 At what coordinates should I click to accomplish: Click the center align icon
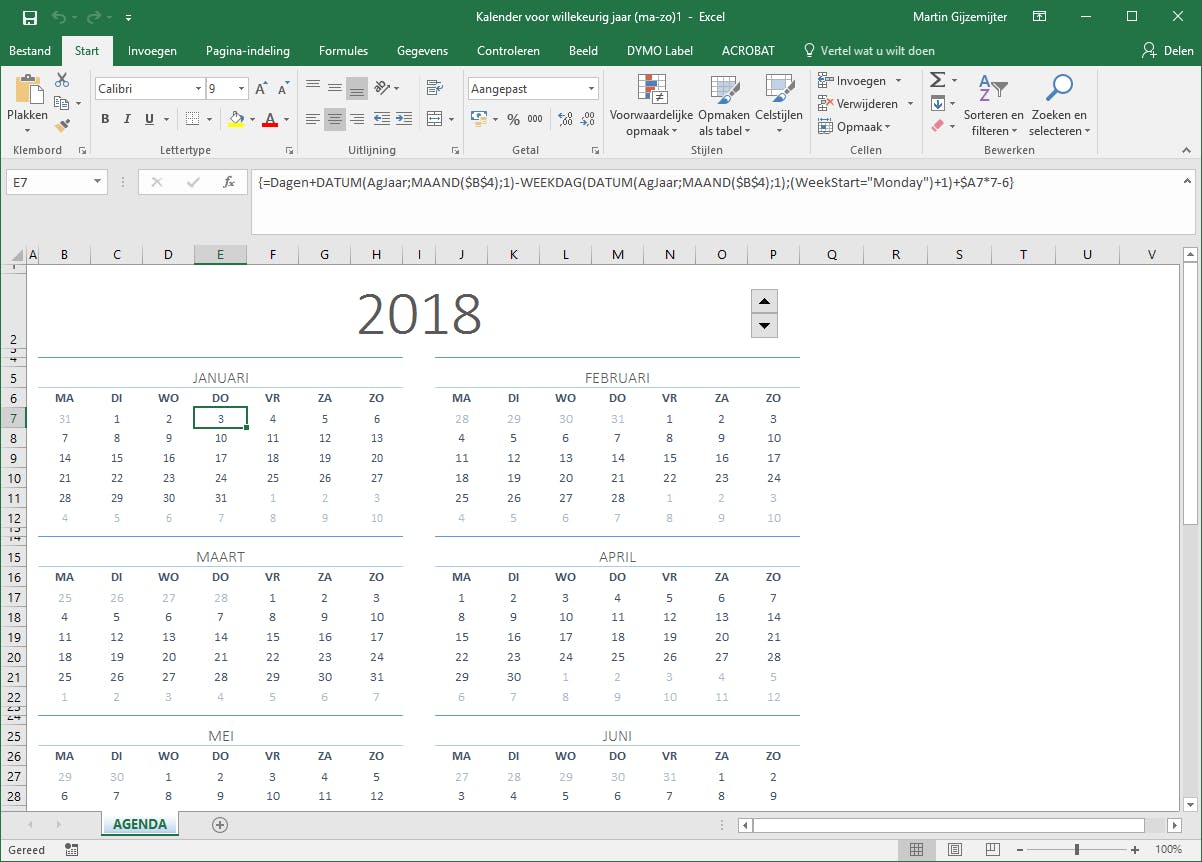(x=334, y=119)
